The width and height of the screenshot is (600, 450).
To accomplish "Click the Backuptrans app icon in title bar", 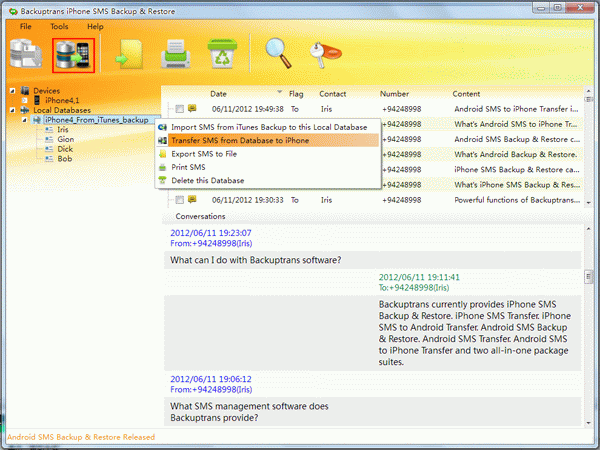I will click(x=13, y=11).
